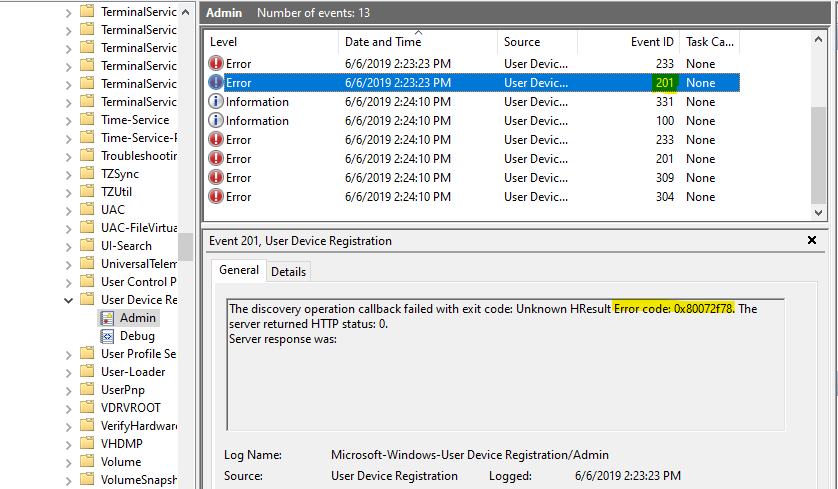
Task: Switch to the General tab
Action: click(239, 270)
